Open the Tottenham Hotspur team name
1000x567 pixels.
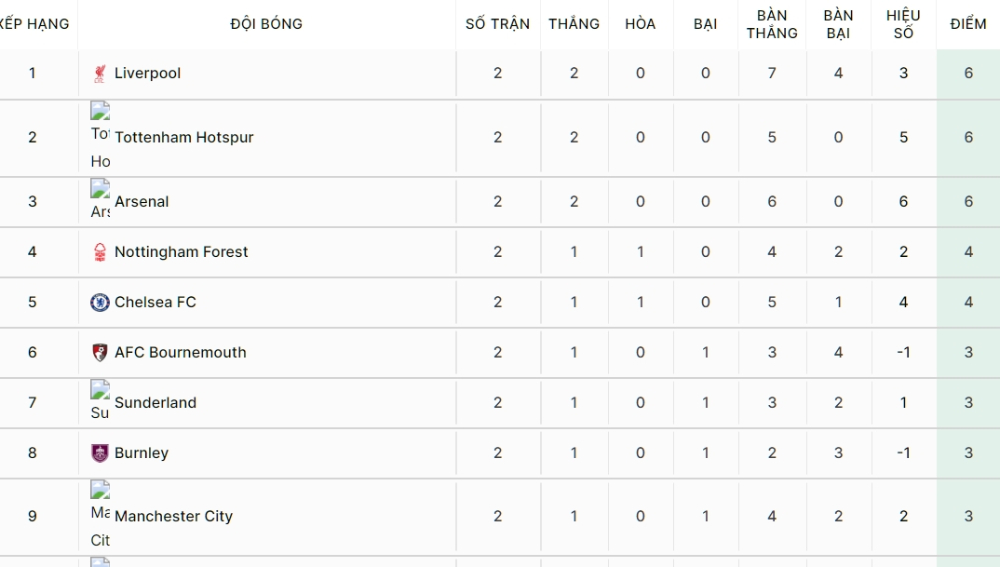184,137
